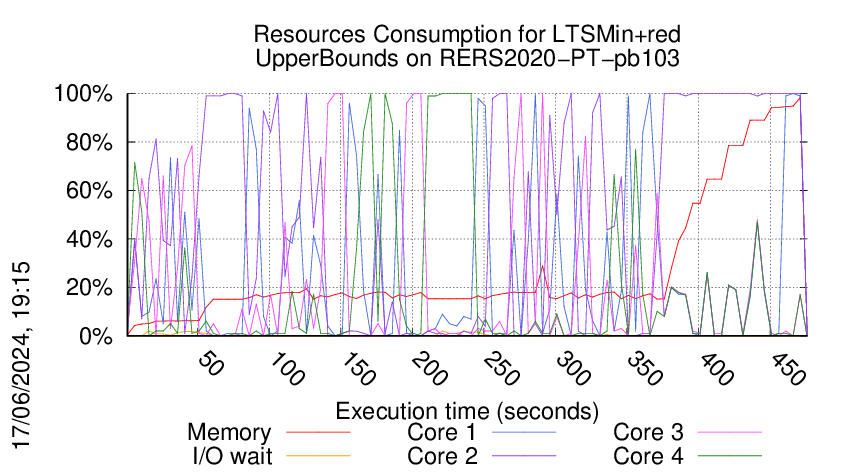The width and height of the screenshot is (850, 475).
Task: Click the green Core 4 legend line sample
Action: coord(730,456)
